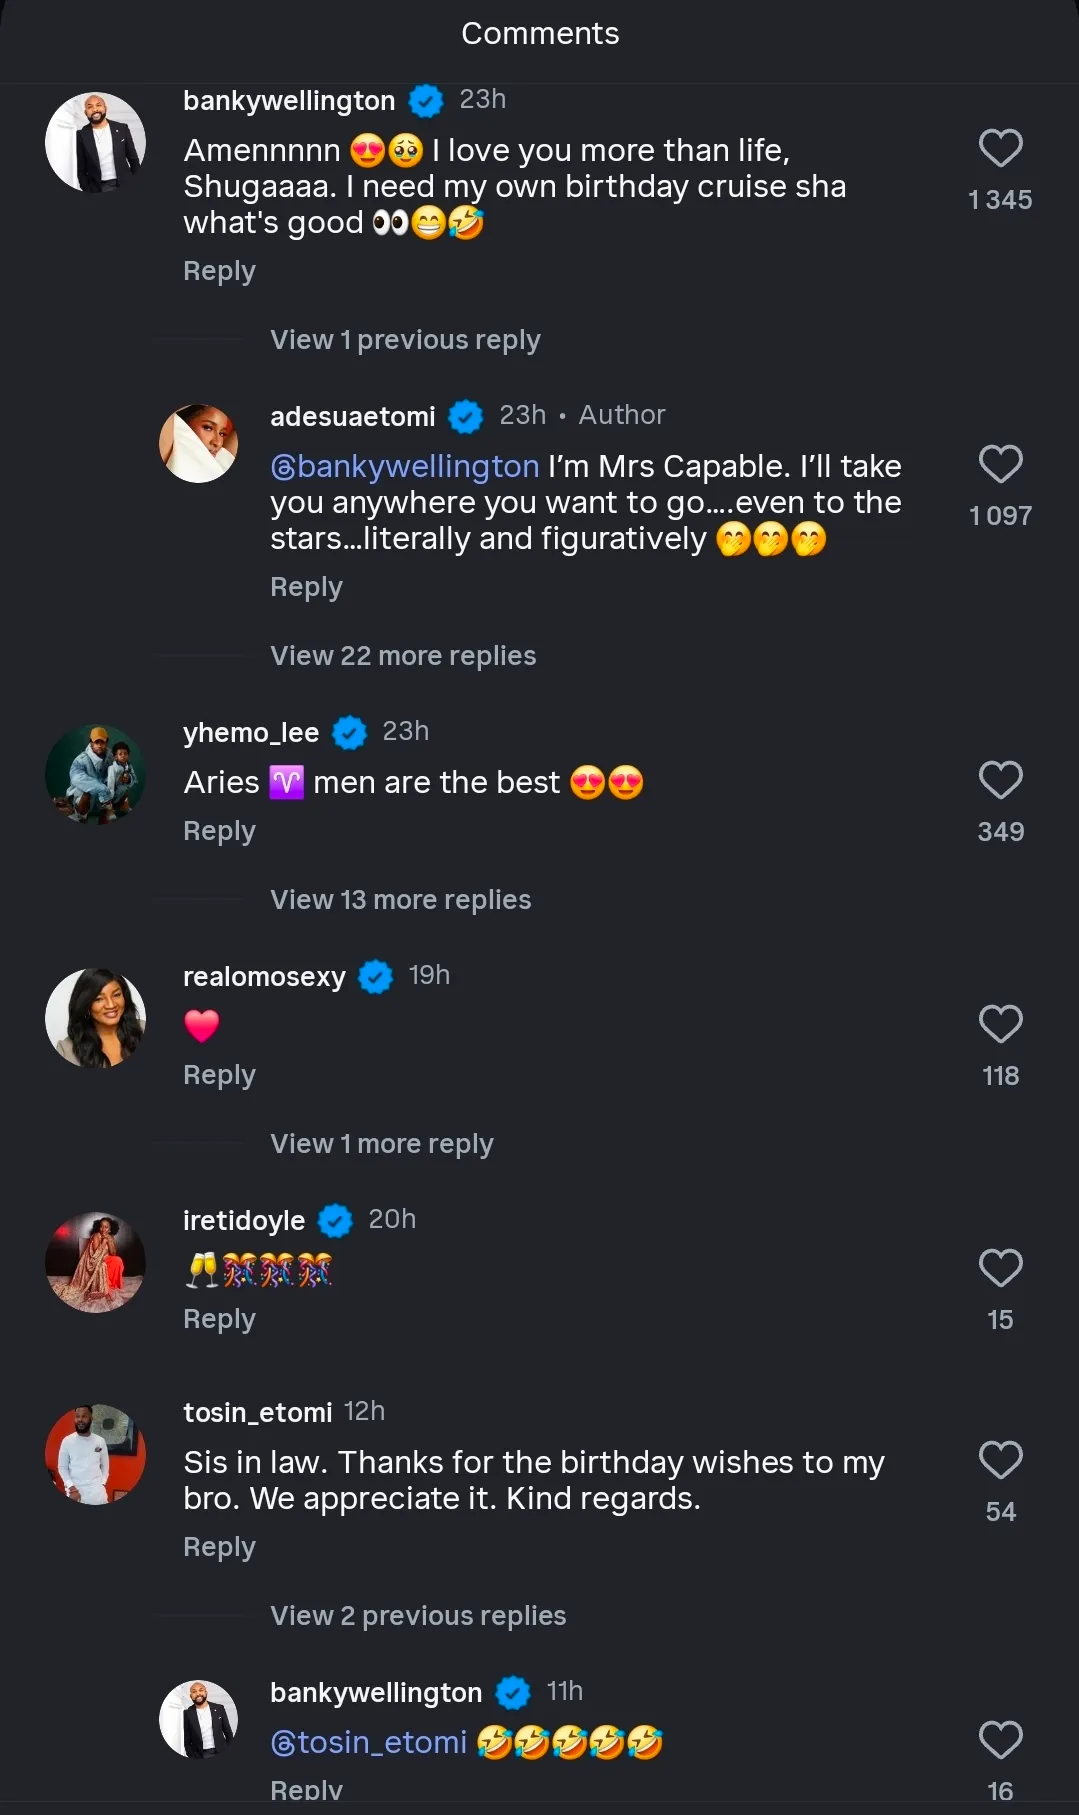This screenshot has height=1815, width=1079.
Task: Tap heart on realomosexy's comment
Action: click(x=1000, y=1025)
